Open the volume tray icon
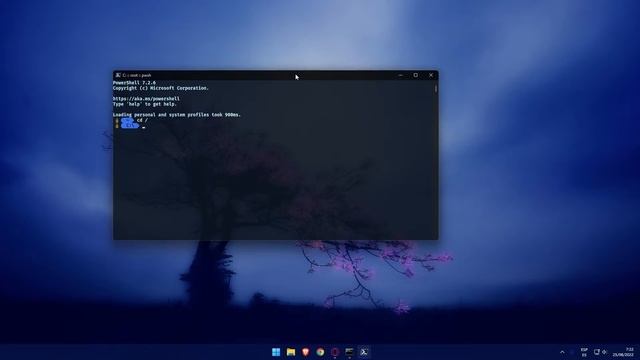640x360 pixels. [604, 352]
